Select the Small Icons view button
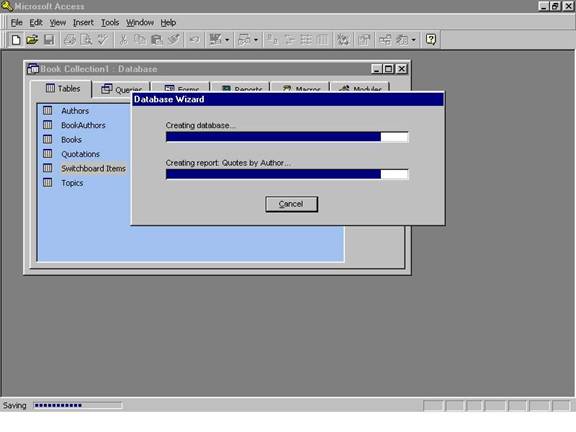576x432 pixels. pyautogui.click(x=289, y=40)
